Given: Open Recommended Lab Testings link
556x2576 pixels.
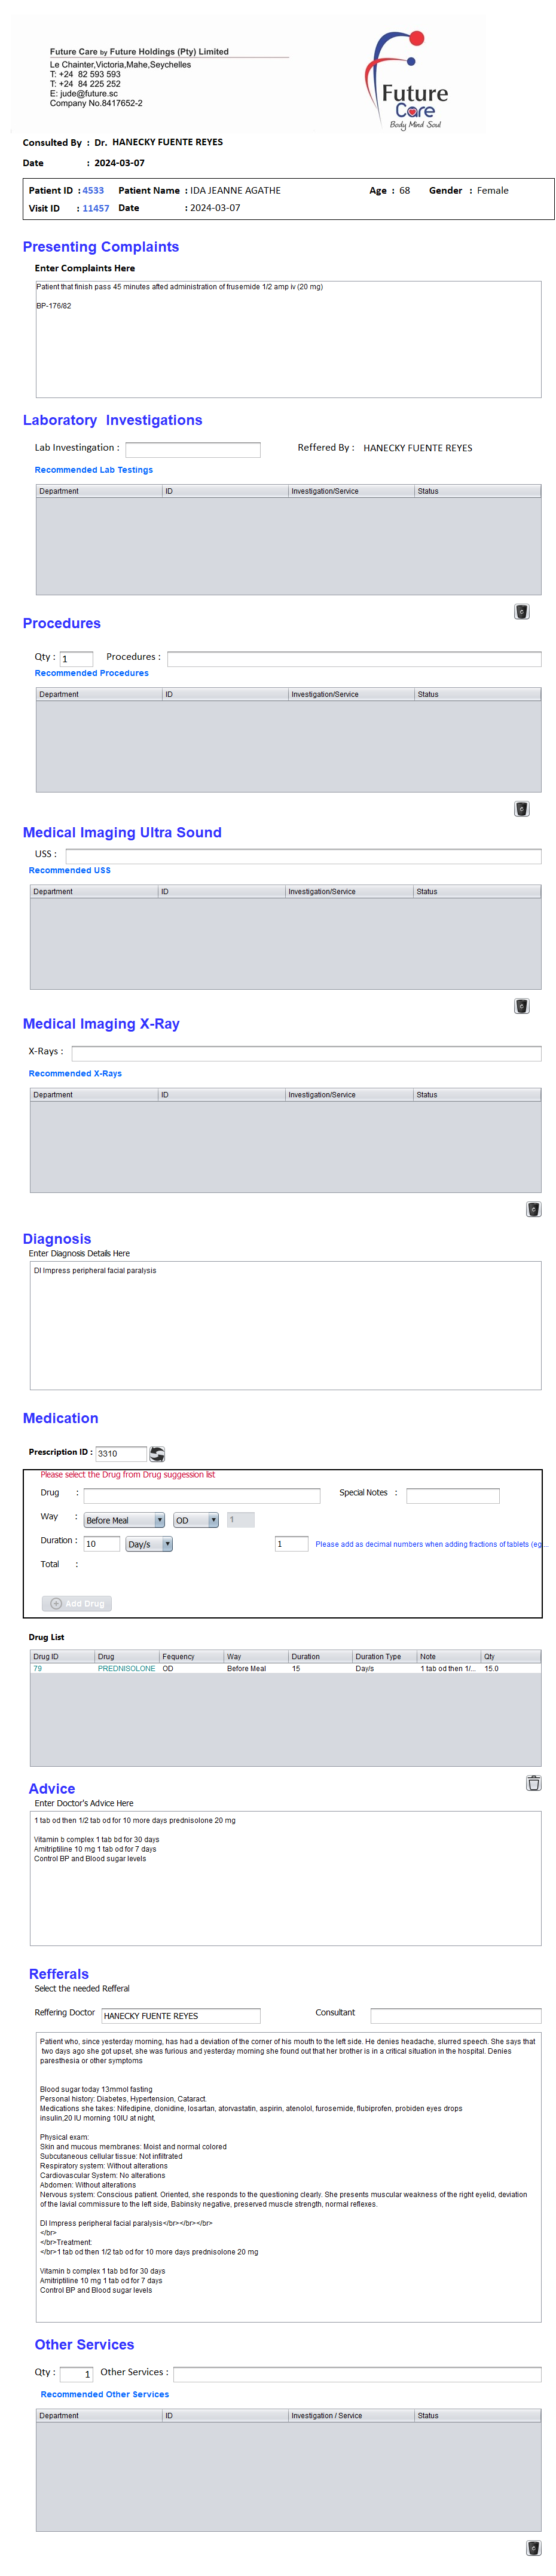Looking at the screenshot, I should pos(94,469).
